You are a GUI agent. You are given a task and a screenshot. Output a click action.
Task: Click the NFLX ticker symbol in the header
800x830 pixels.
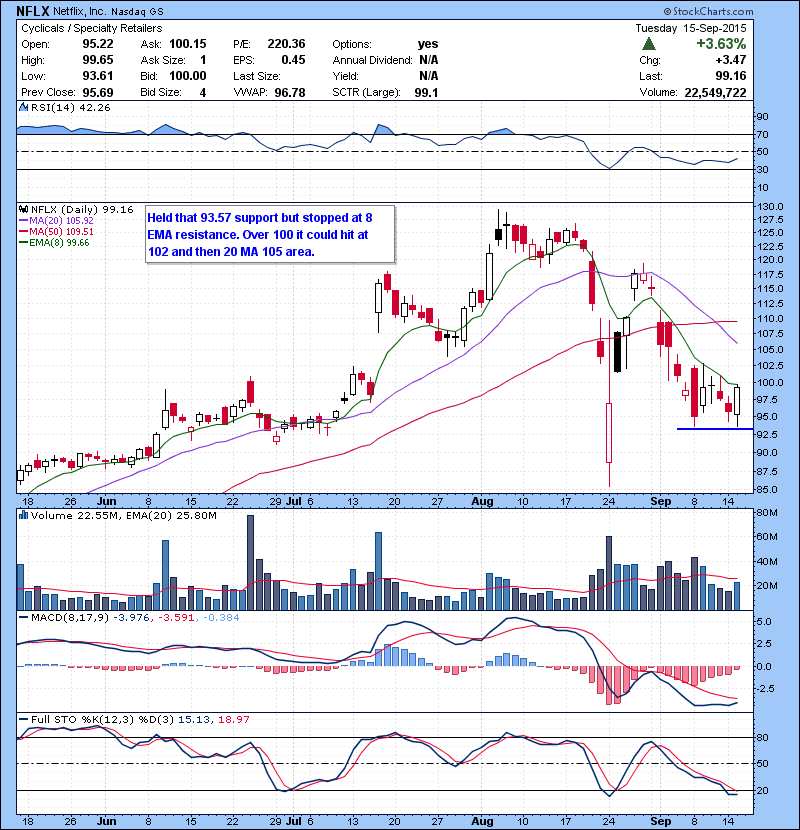[x=33, y=11]
